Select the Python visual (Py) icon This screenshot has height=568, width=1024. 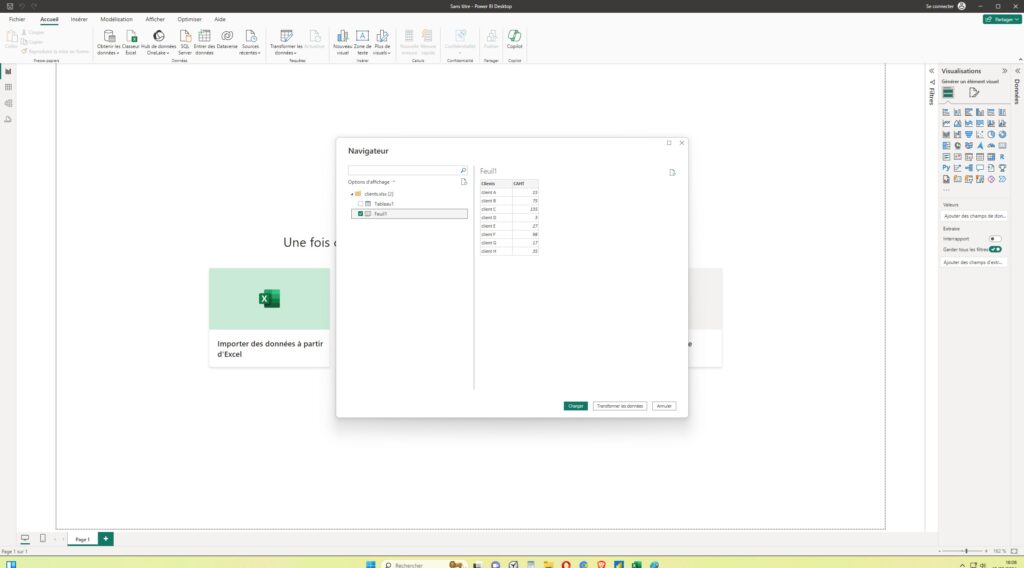946,168
